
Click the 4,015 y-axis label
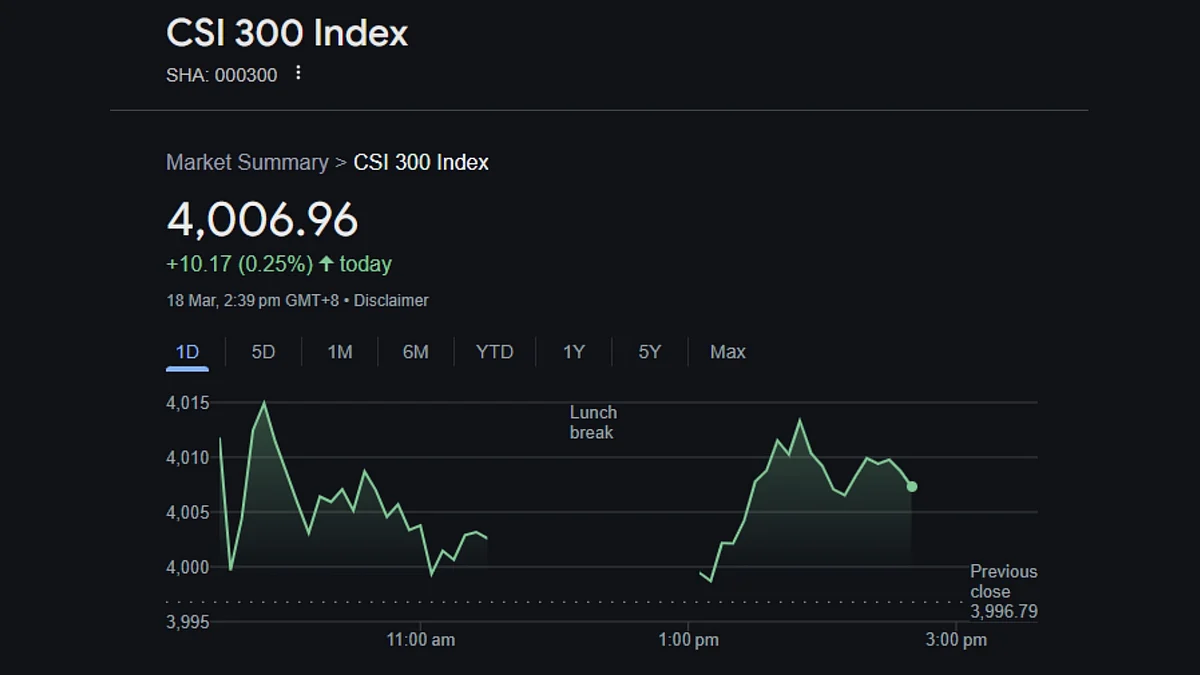188,403
